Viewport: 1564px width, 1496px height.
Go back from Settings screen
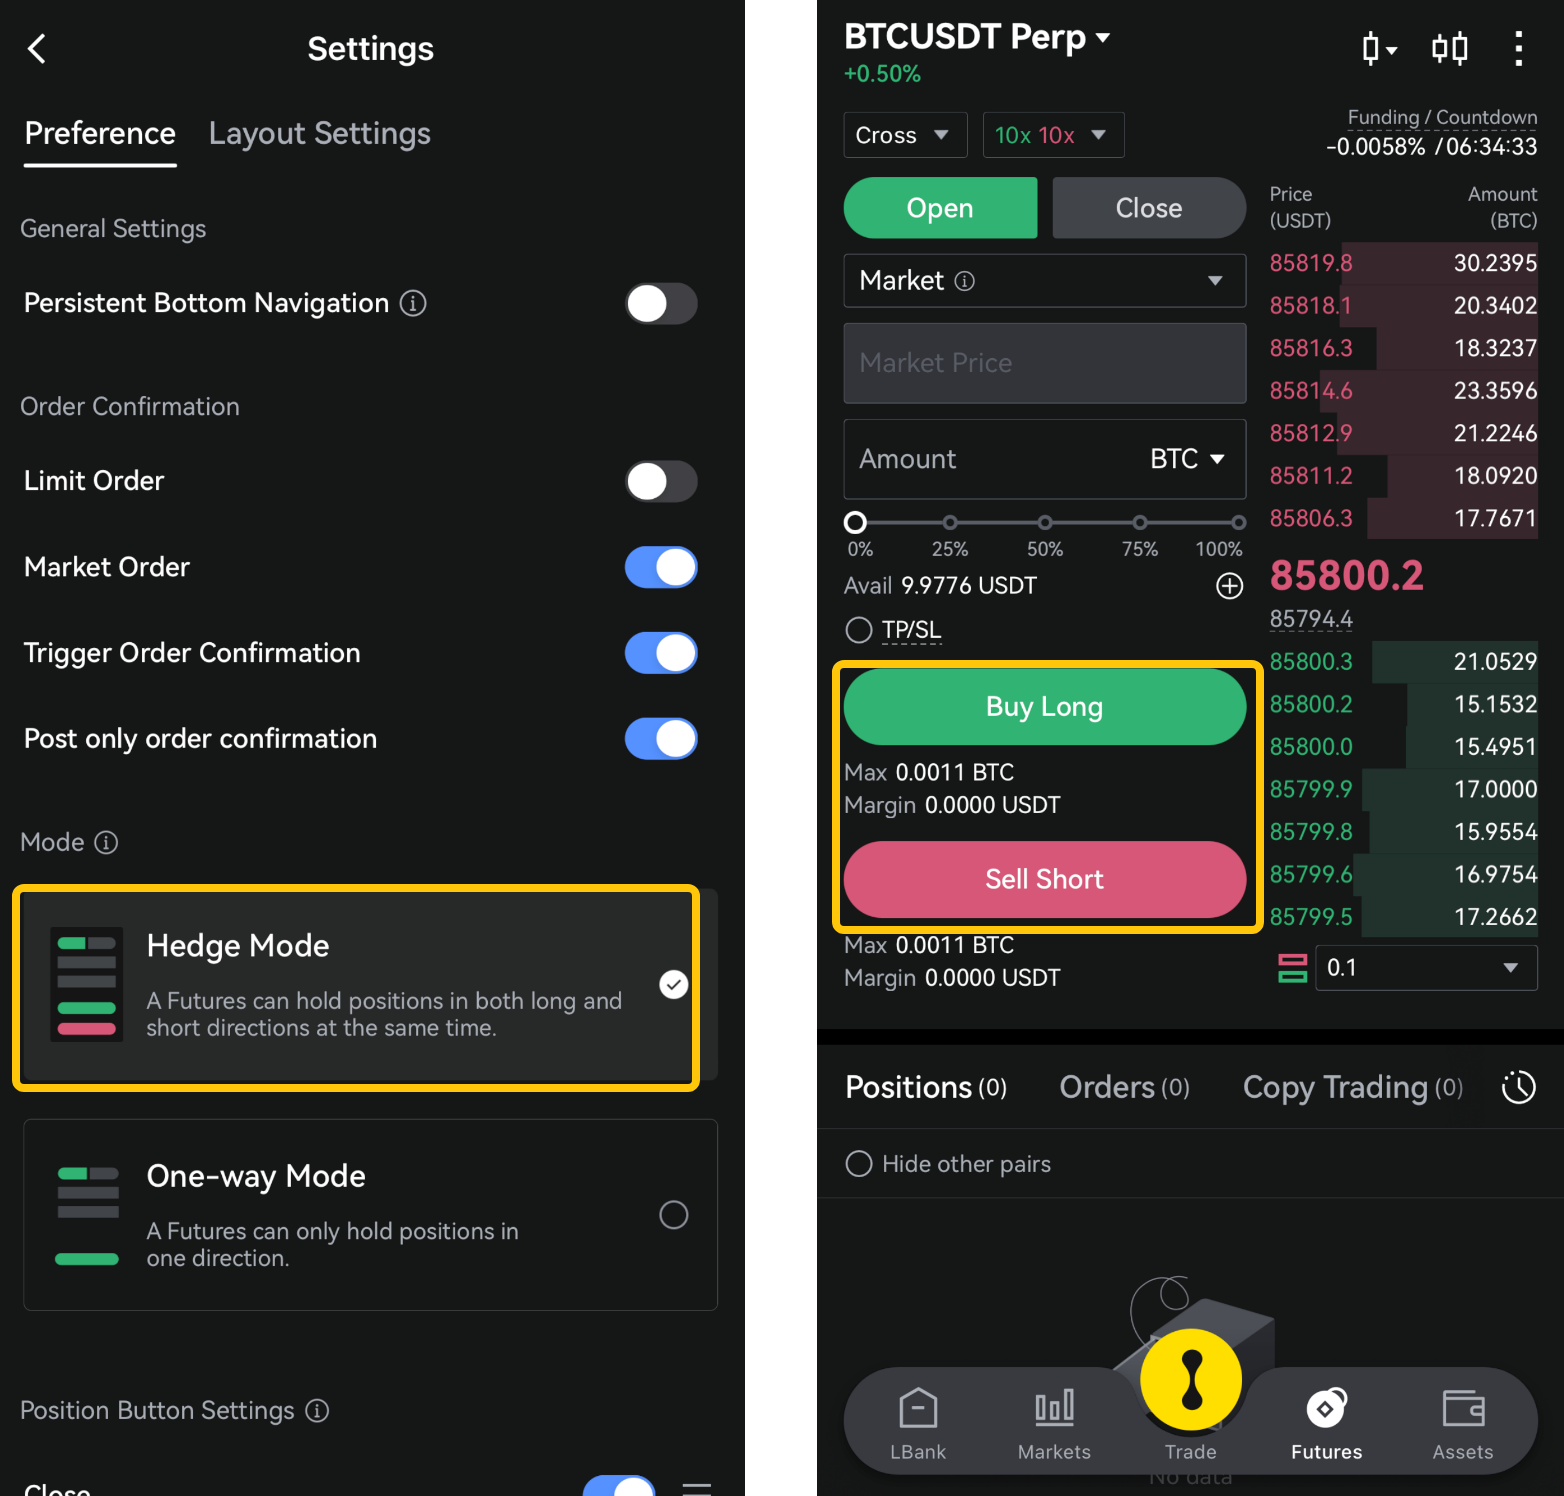click(x=37, y=49)
